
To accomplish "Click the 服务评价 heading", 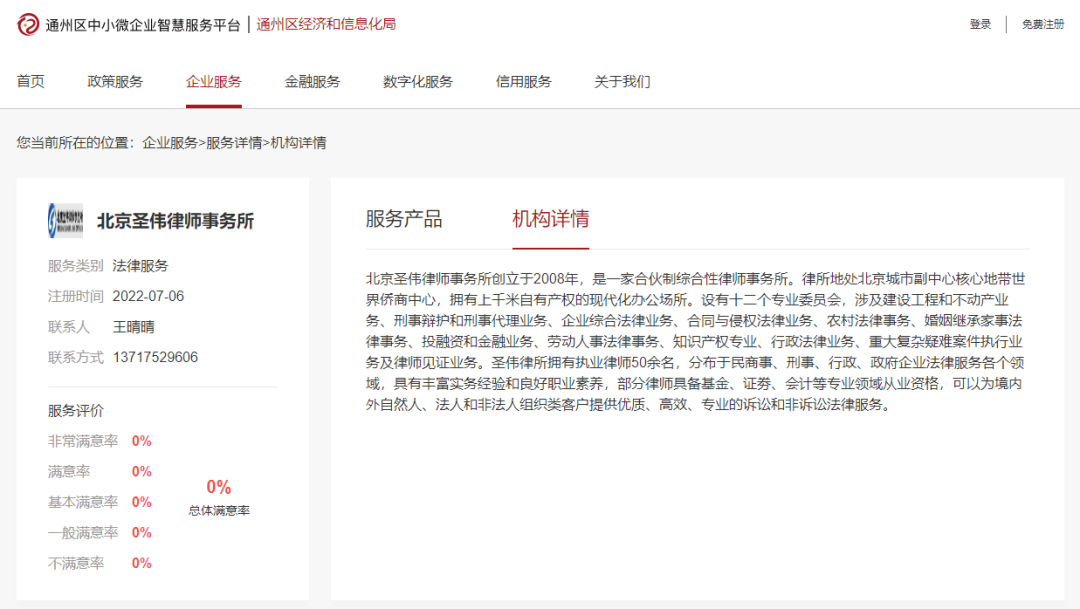I will coord(76,411).
